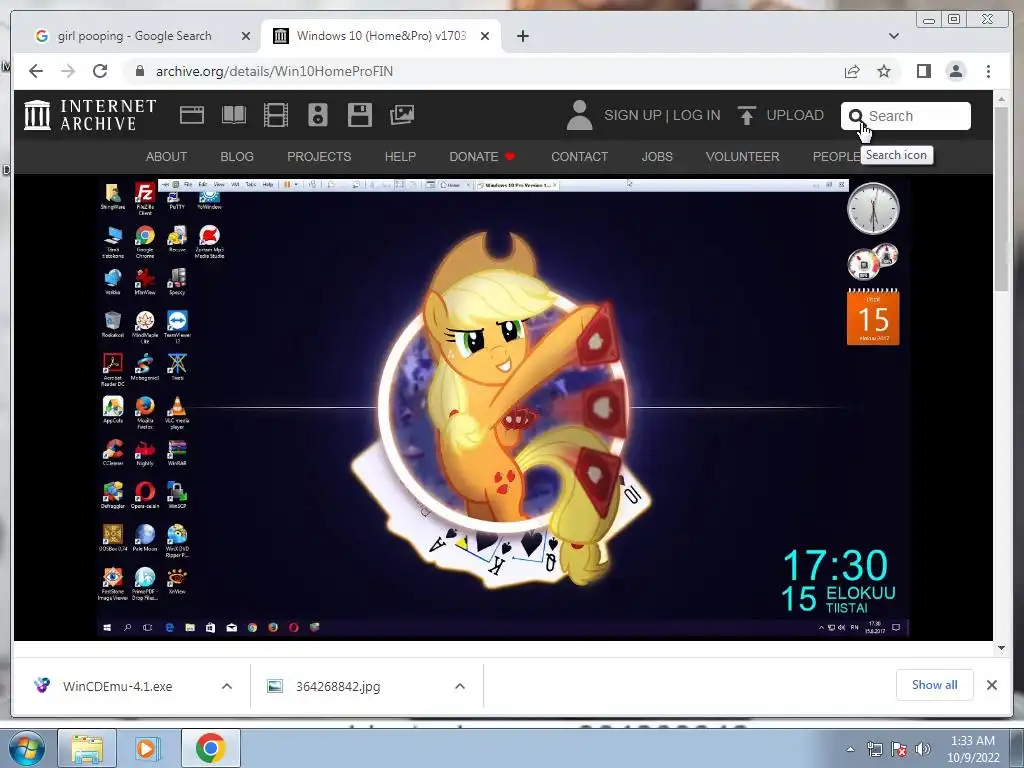Go back with the browser back arrow

[36, 71]
